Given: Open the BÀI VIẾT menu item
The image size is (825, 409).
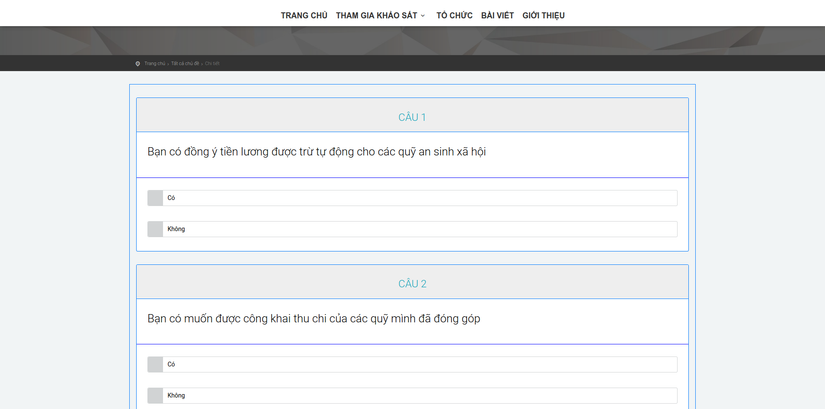Looking at the screenshot, I should tap(497, 15).
